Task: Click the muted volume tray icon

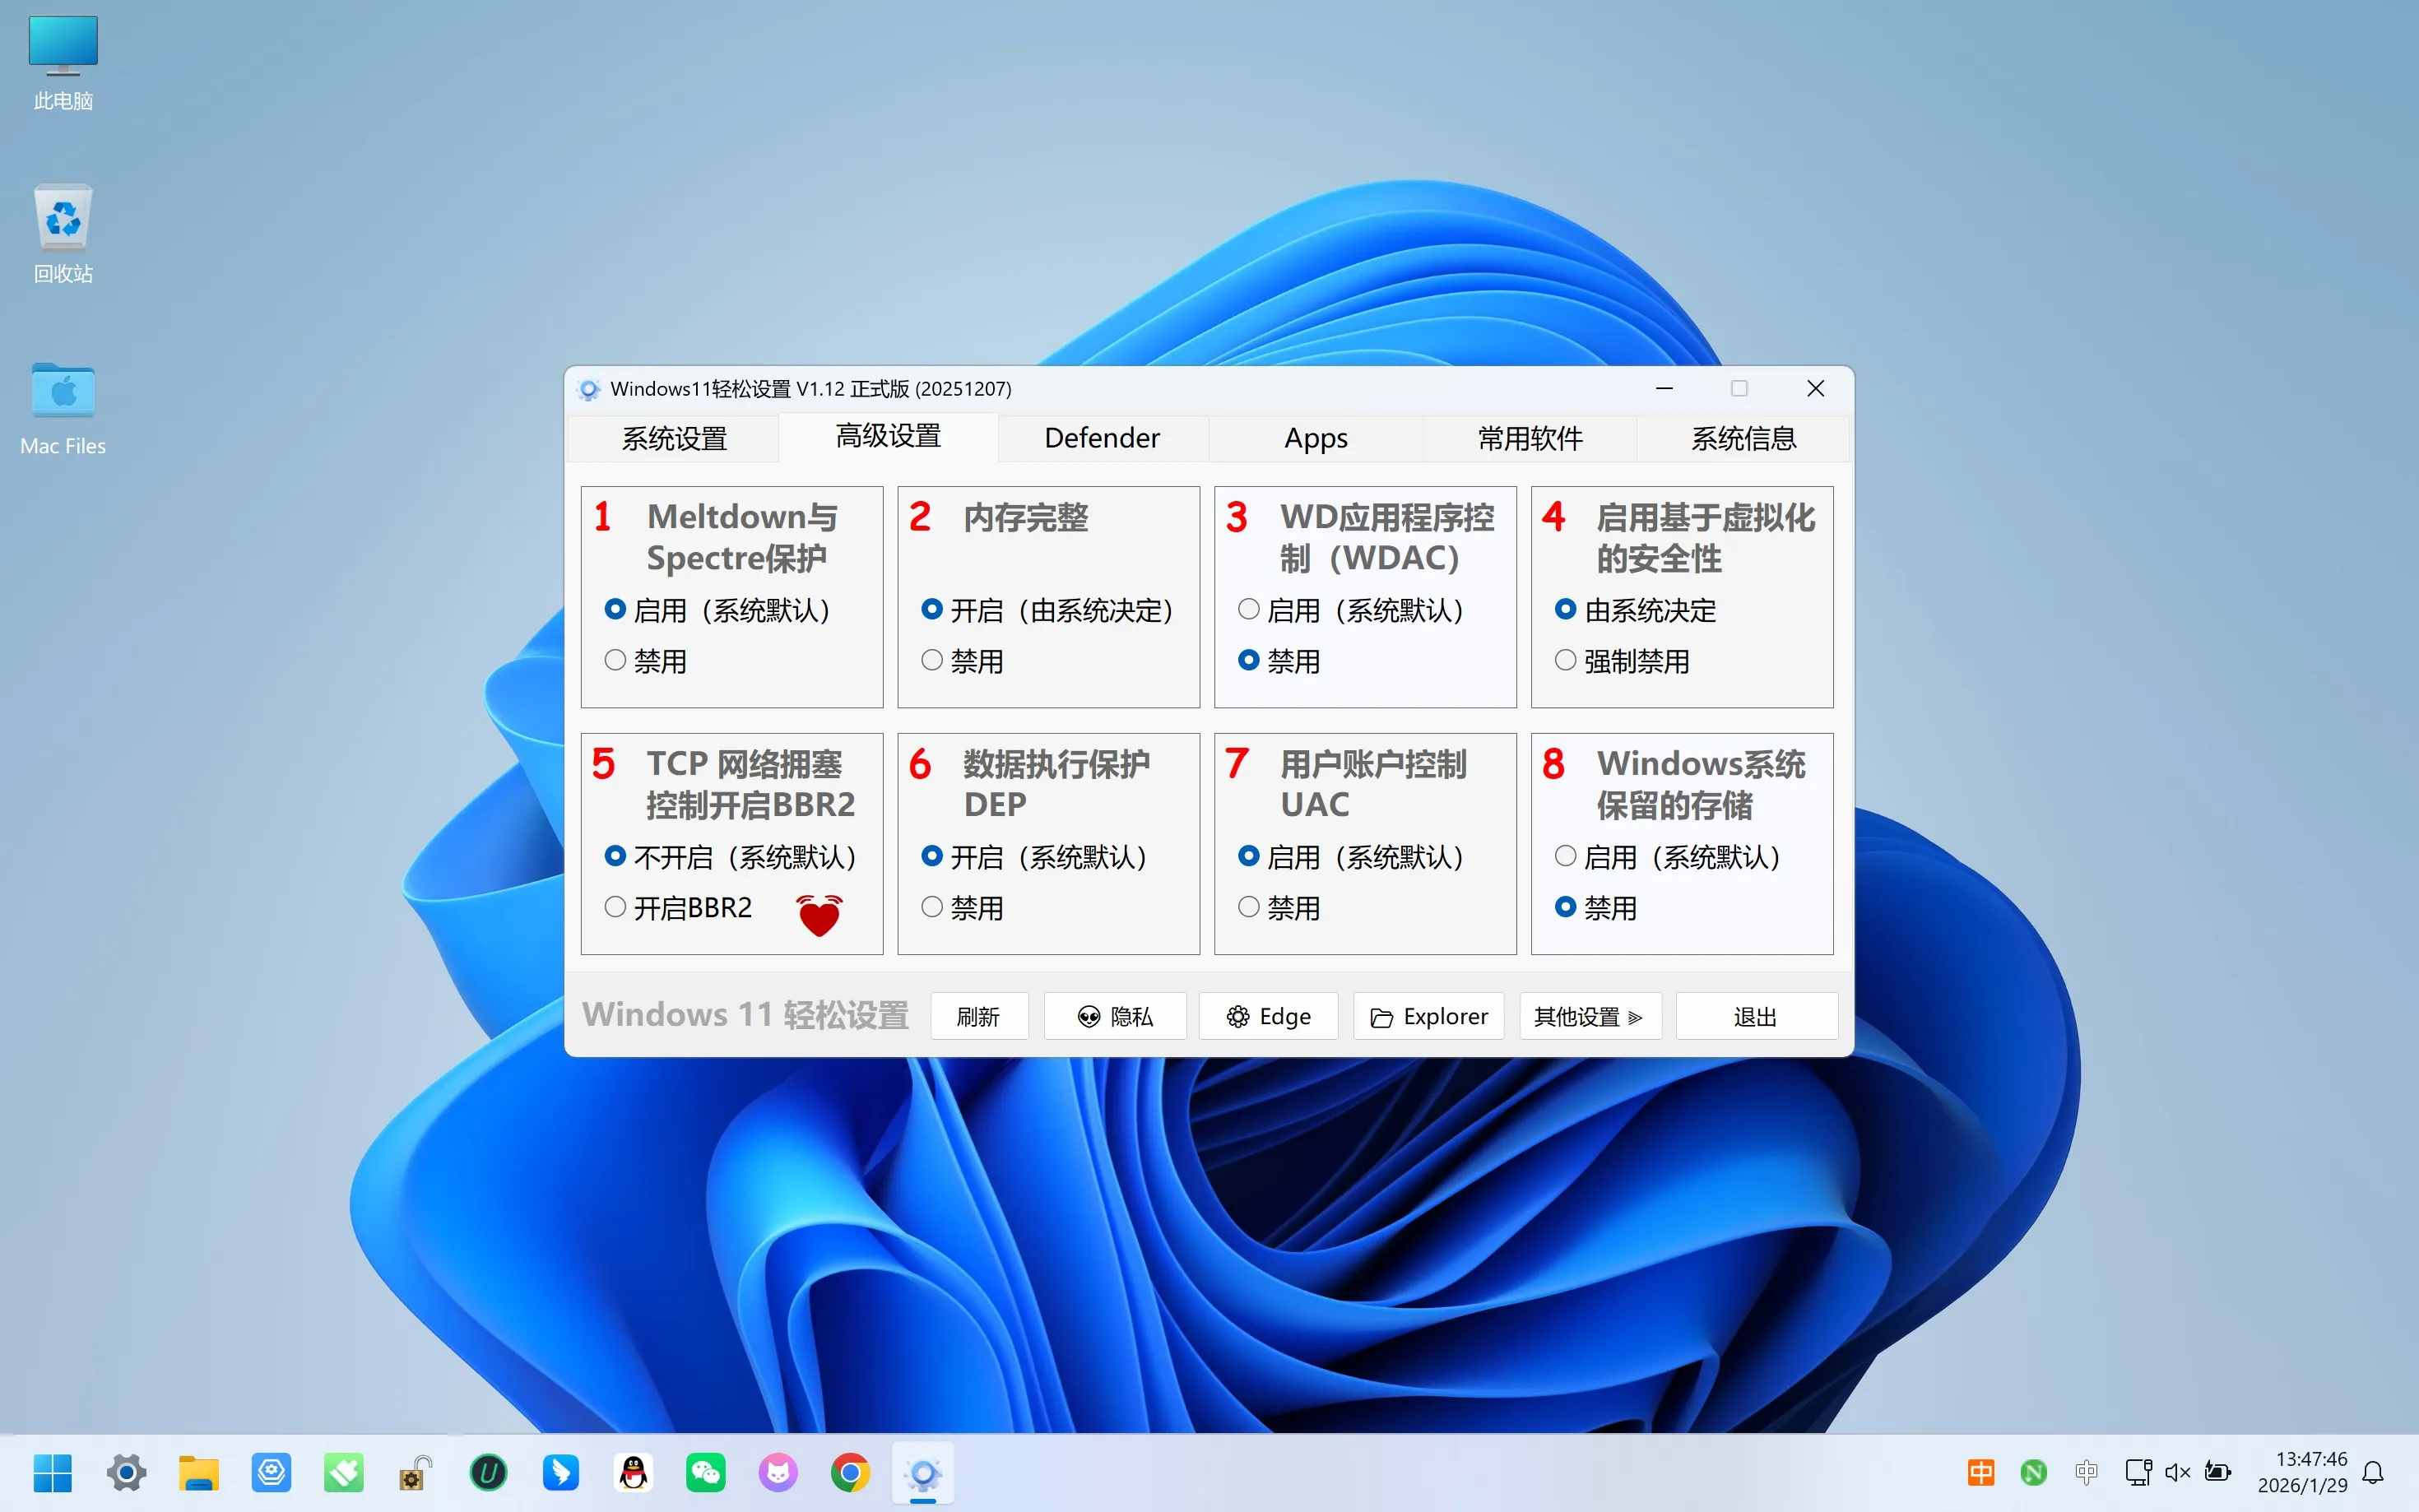Action: tap(2177, 1472)
